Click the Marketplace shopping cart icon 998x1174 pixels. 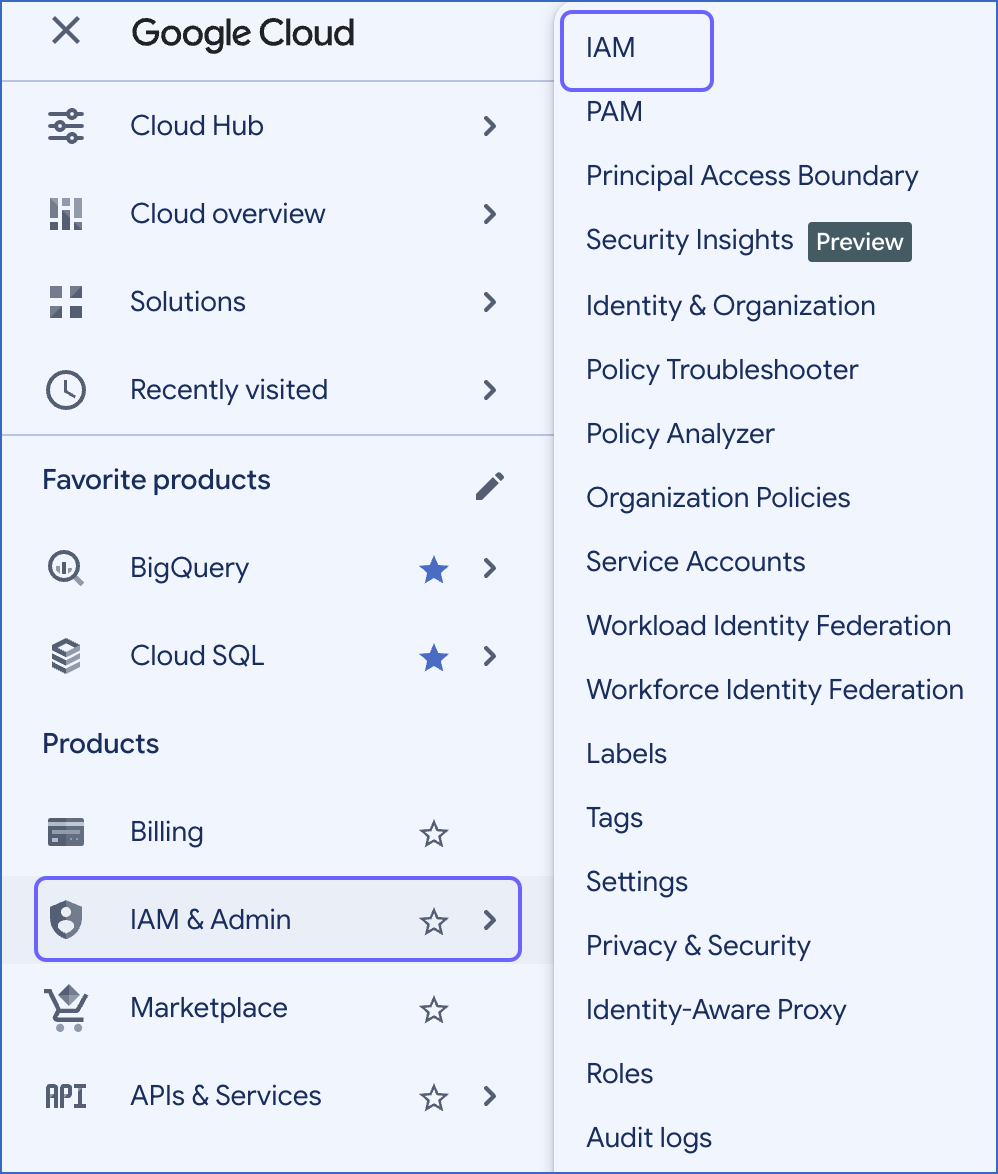[x=66, y=1008]
